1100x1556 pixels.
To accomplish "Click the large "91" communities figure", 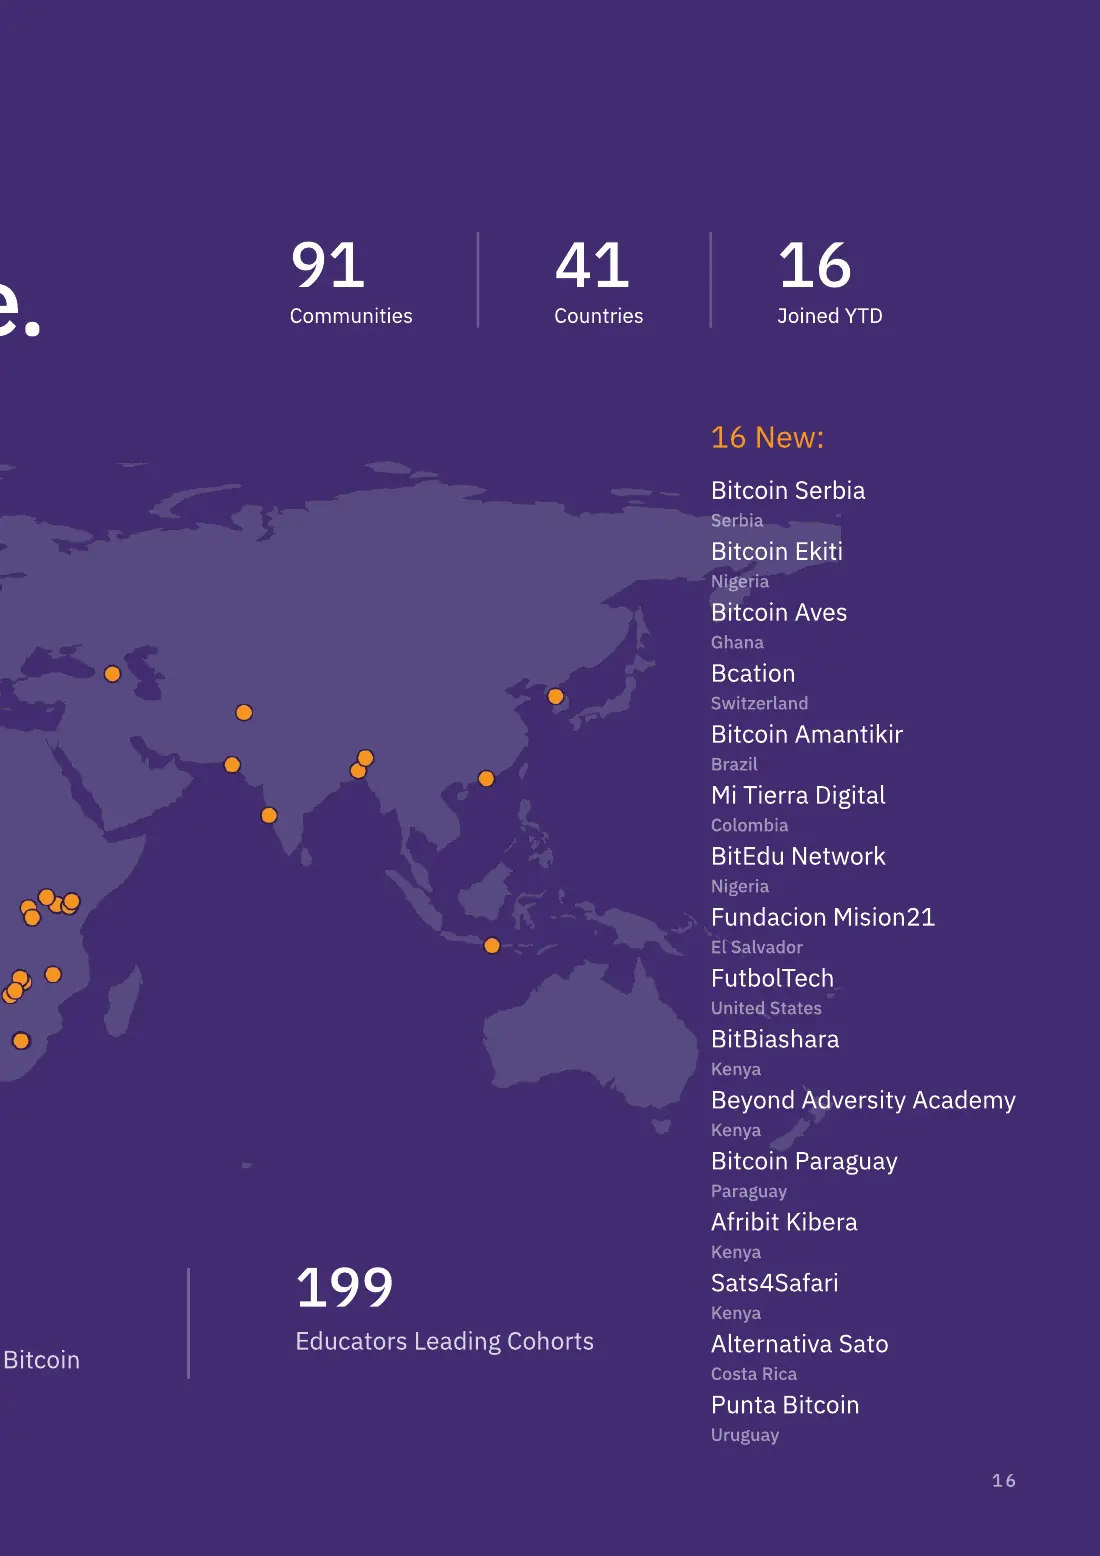I will coord(328,265).
